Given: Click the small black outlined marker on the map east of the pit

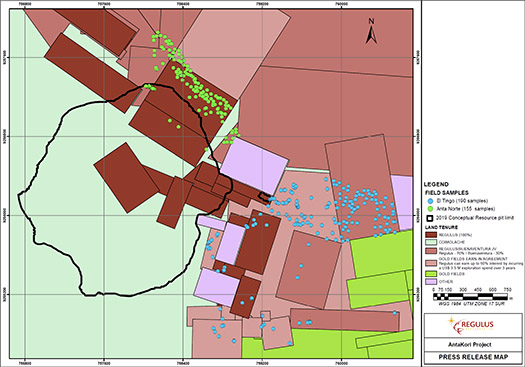Looking at the screenshot, I should pyautogui.click(x=265, y=197).
